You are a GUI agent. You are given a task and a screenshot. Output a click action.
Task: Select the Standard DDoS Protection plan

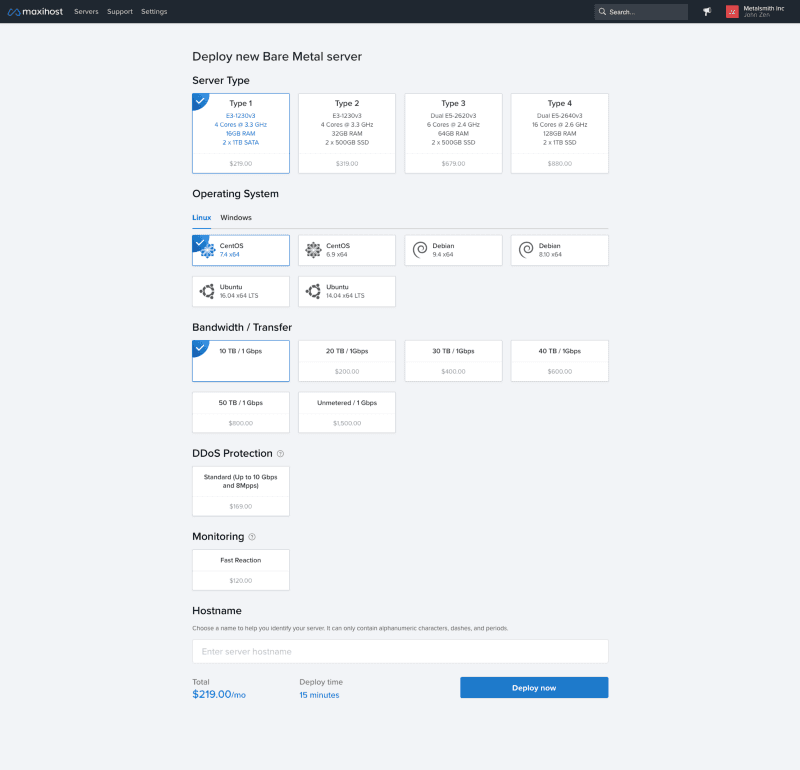[240, 490]
